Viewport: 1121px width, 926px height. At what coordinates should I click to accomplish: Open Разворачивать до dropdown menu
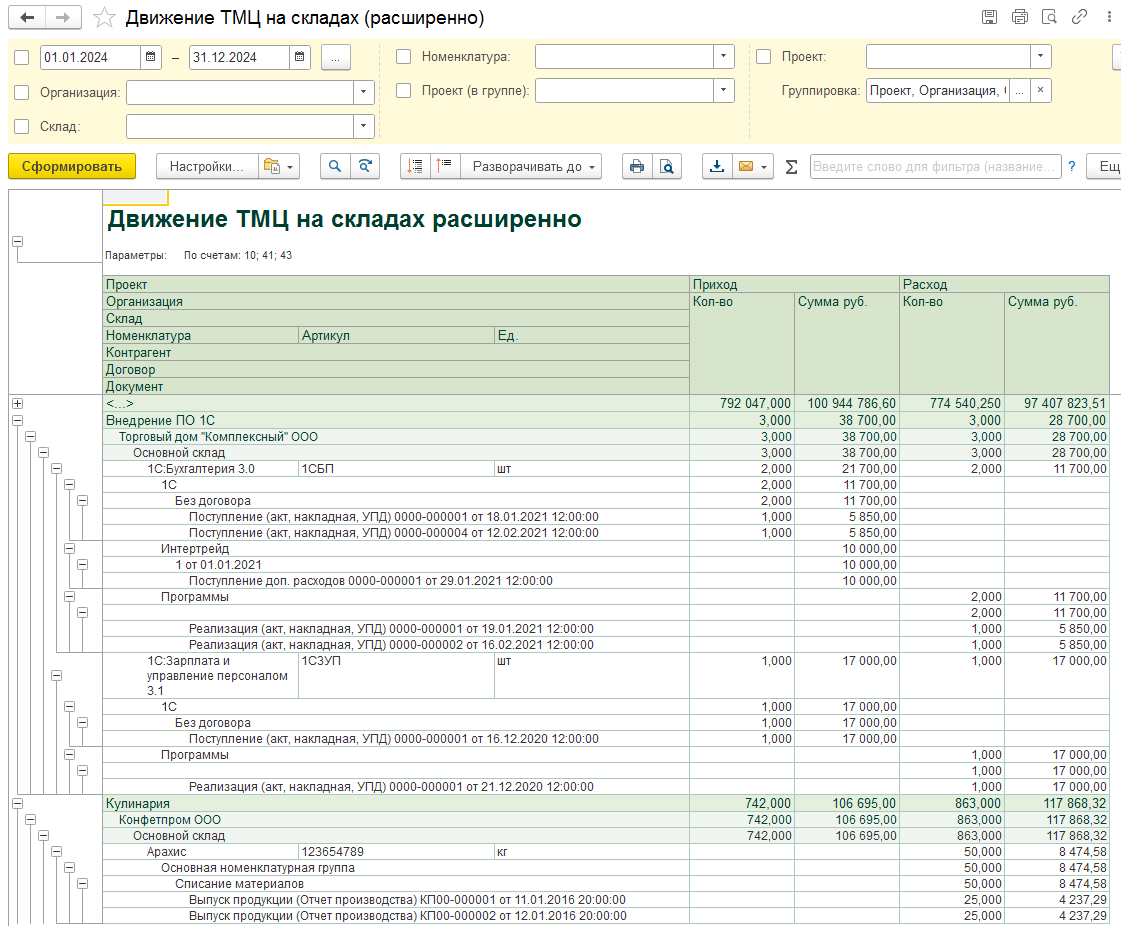(531, 167)
